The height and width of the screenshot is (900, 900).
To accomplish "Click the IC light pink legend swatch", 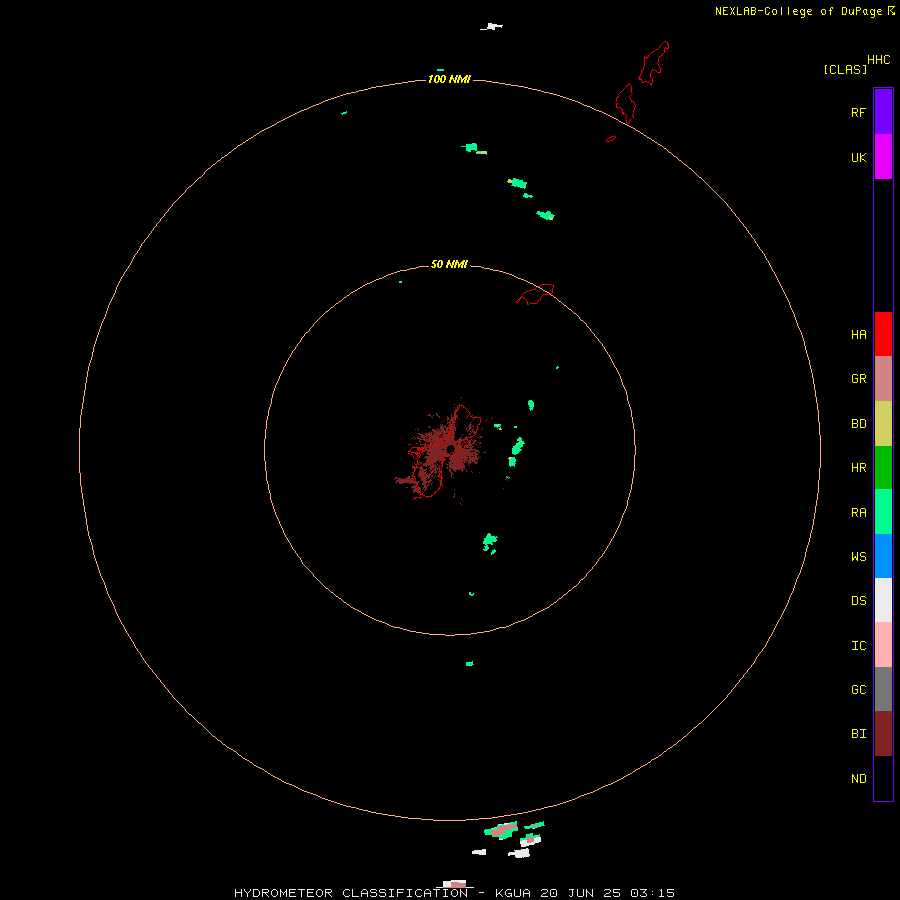I will 883,645.
